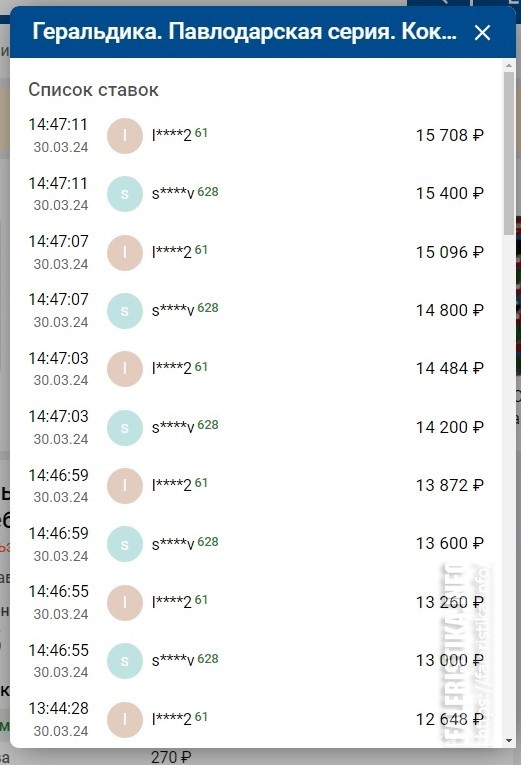The width and height of the screenshot is (521, 765).
Task: Close the bid list dialog
Action: click(x=482, y=33)
